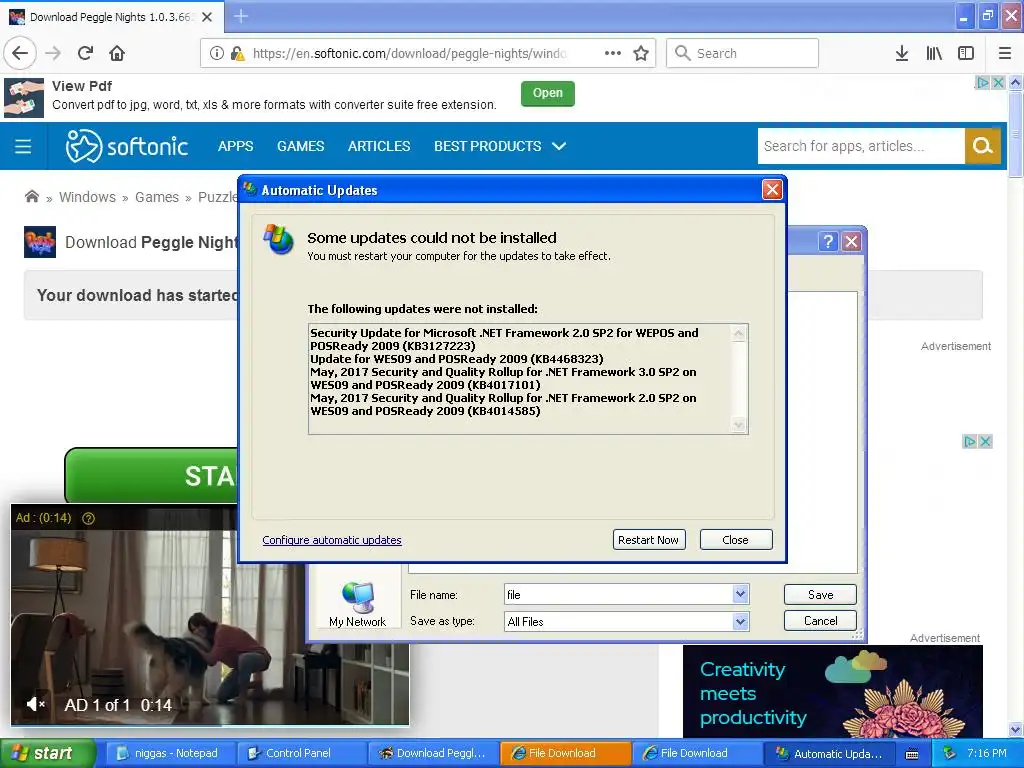This screenshot has width=1024, height=768.
Task: Click Close button in Automatic Updates
Action: [736, 539]
